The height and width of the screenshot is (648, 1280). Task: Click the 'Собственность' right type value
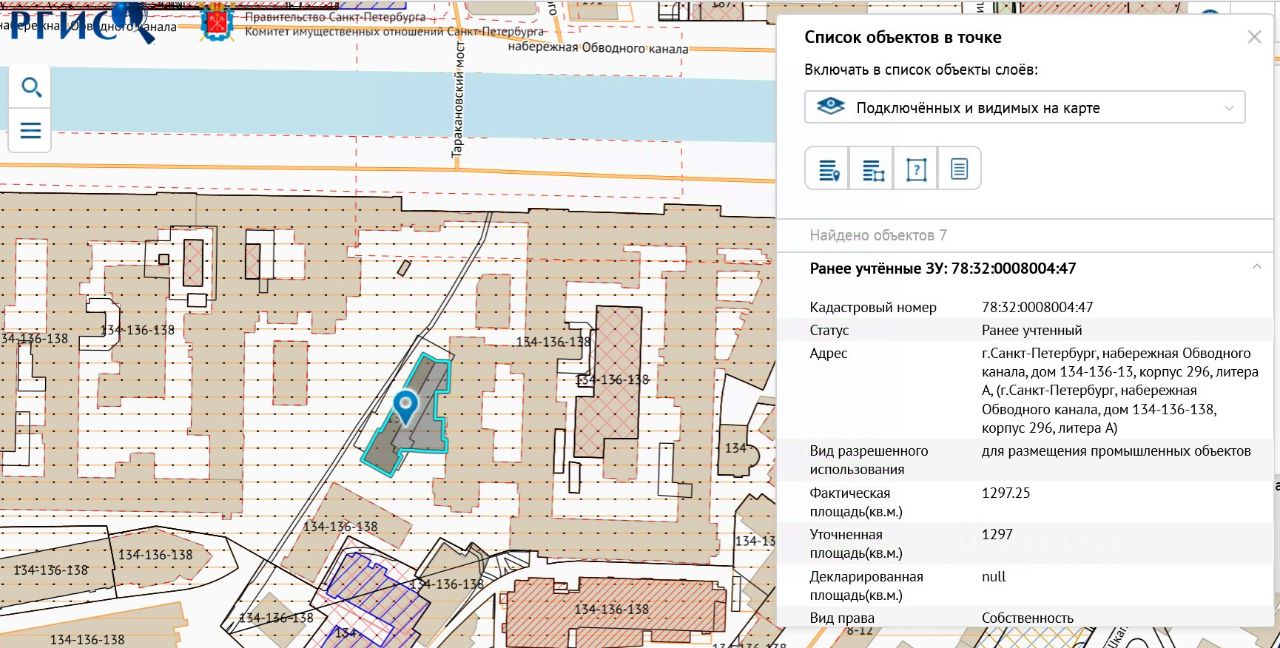pyautogui.click(x=1028, y=618)
